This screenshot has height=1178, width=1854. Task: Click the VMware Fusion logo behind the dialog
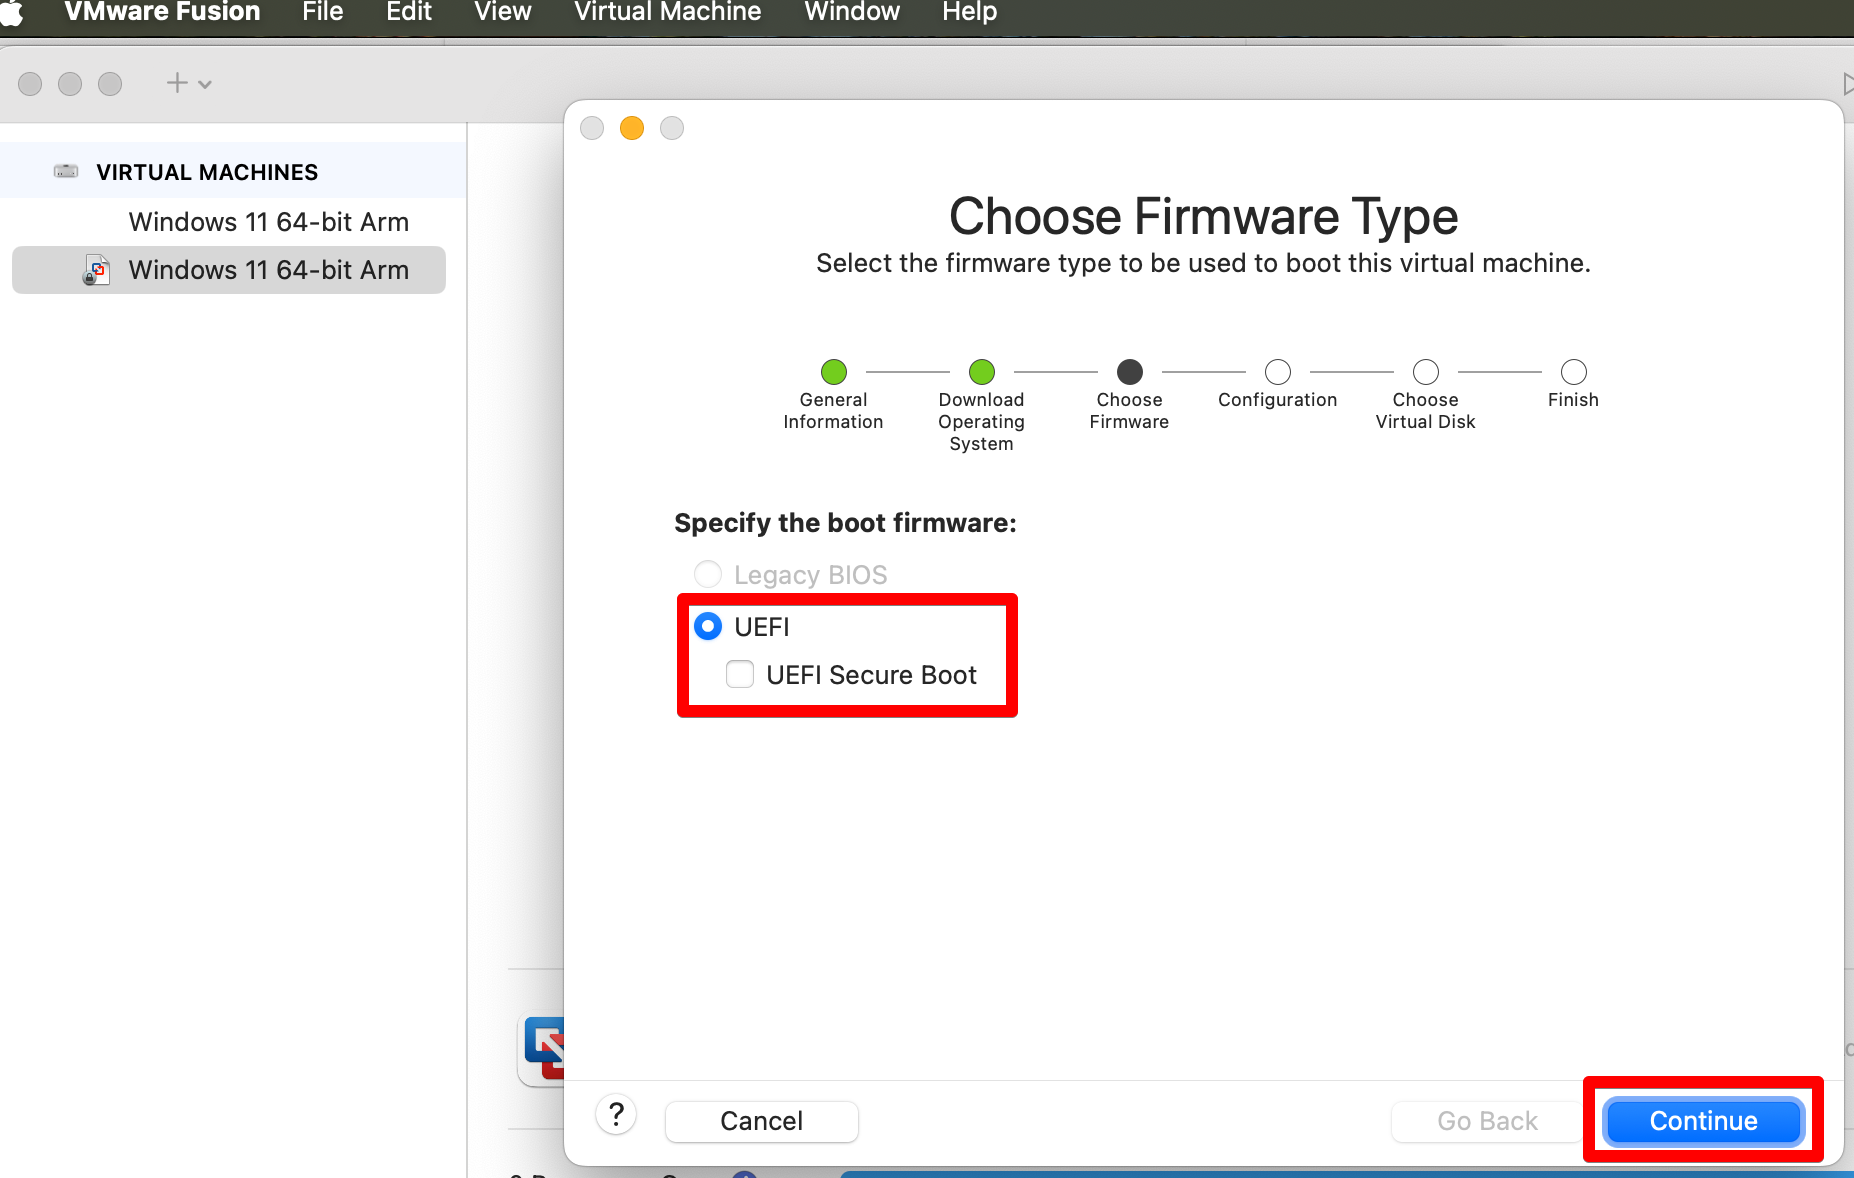pos(543,1050)
